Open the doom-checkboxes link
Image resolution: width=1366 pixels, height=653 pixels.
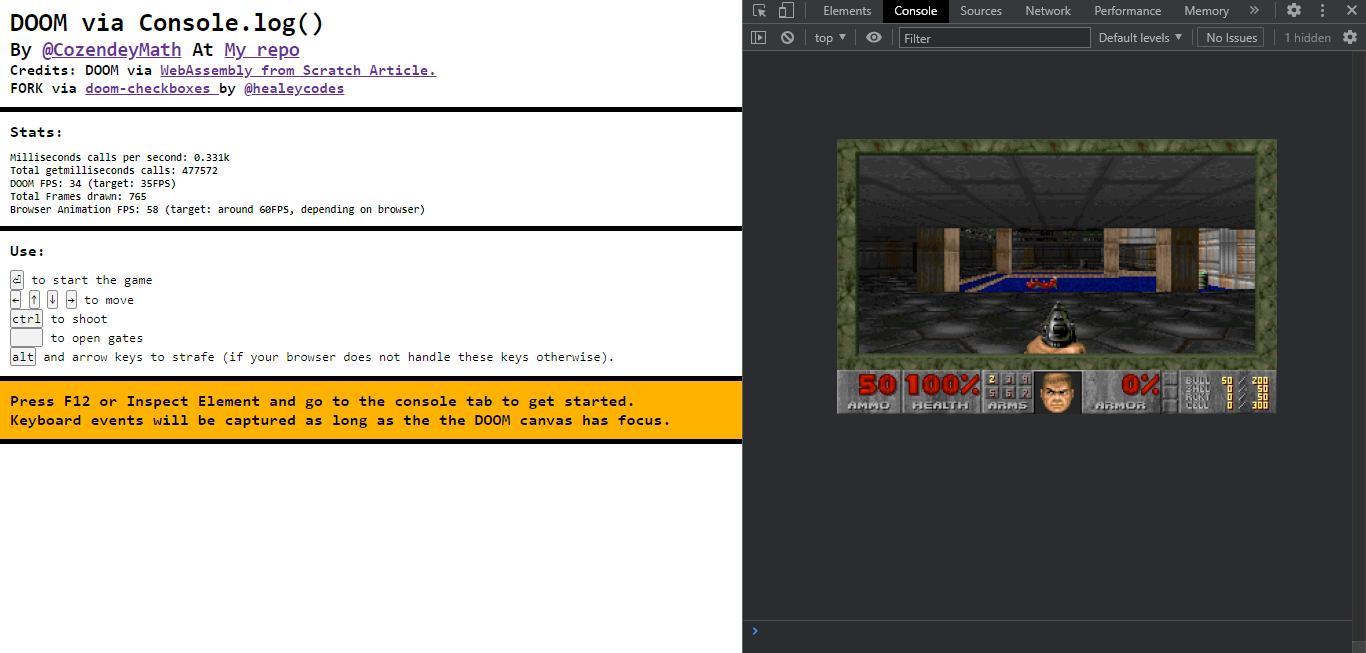[152, 88]
